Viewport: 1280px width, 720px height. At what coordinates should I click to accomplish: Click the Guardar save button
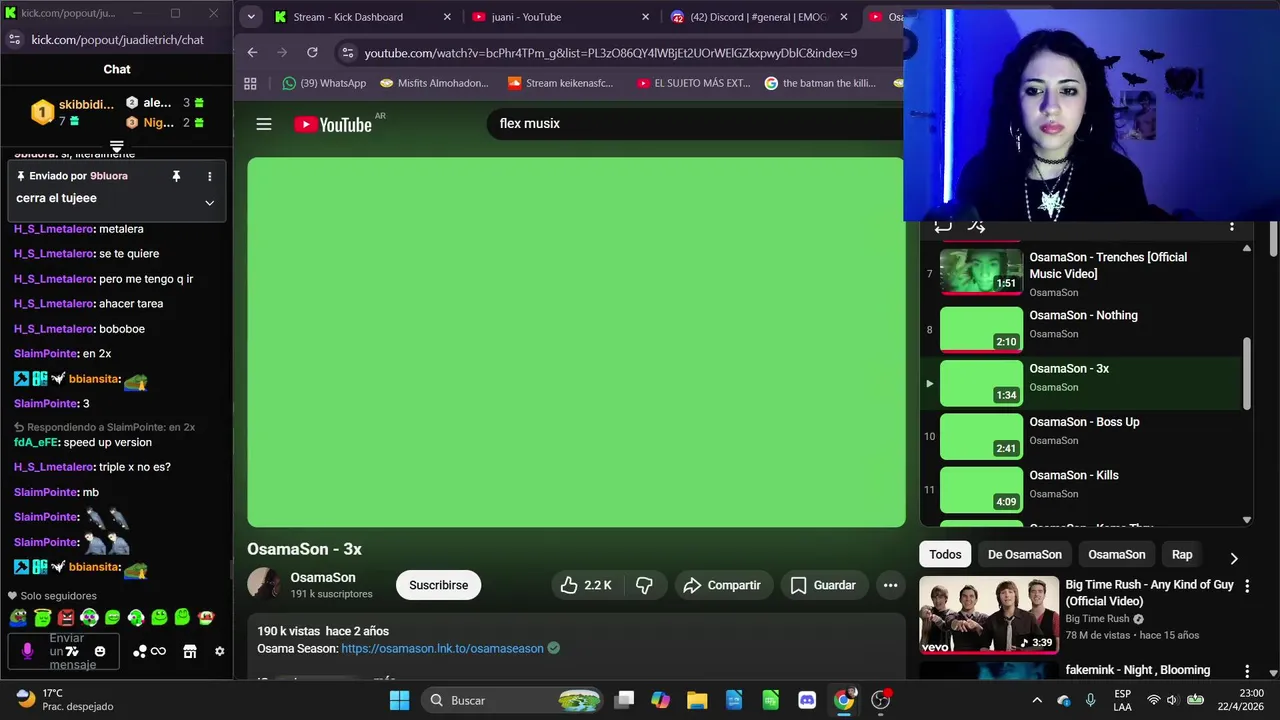[823, 585]
